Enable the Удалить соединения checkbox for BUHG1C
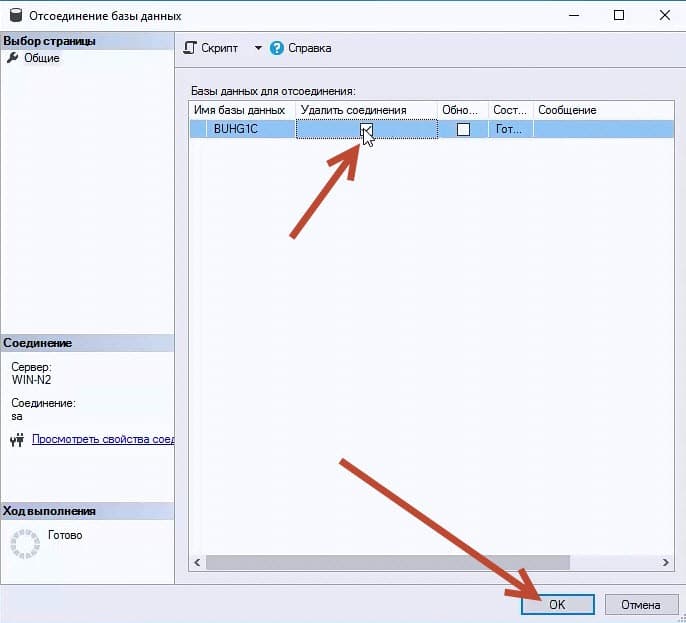 367,129
